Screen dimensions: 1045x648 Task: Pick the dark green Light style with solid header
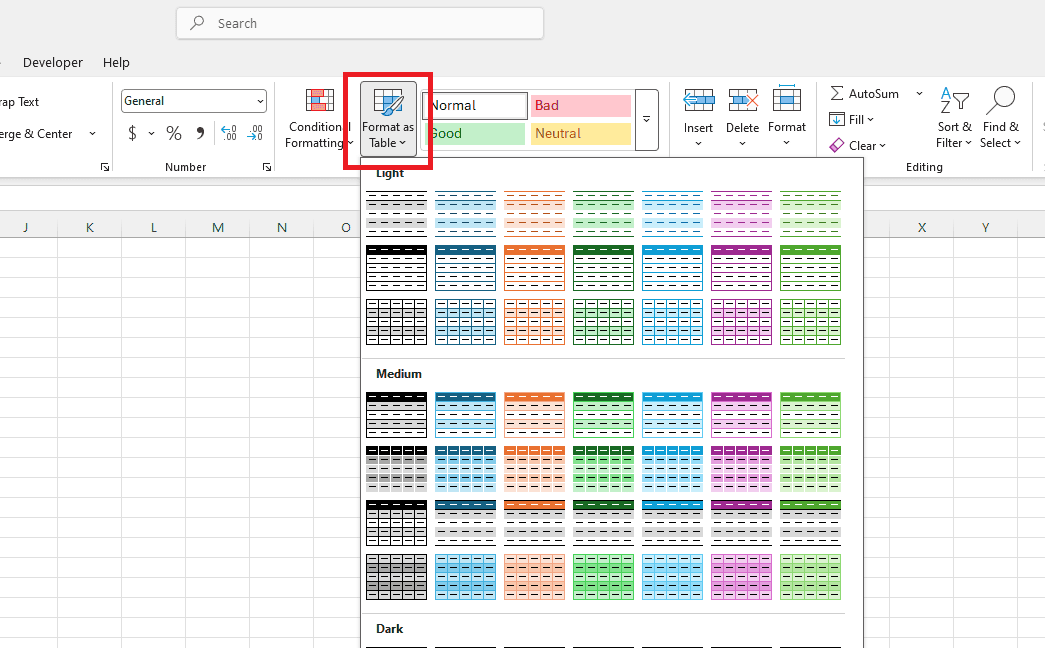pyautogui.click(x=603, y=268)
